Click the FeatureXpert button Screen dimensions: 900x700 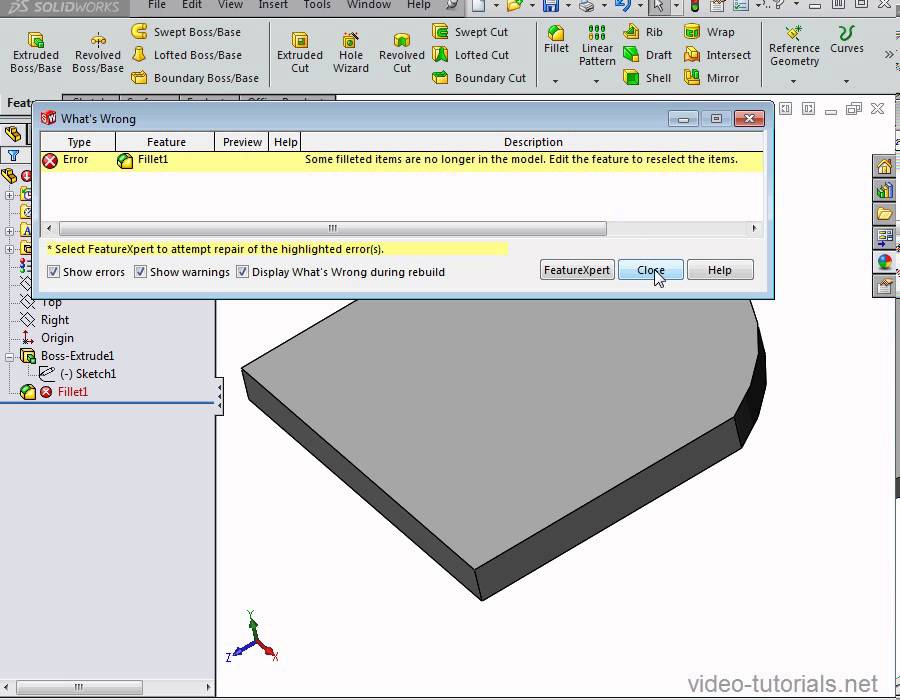577,270
